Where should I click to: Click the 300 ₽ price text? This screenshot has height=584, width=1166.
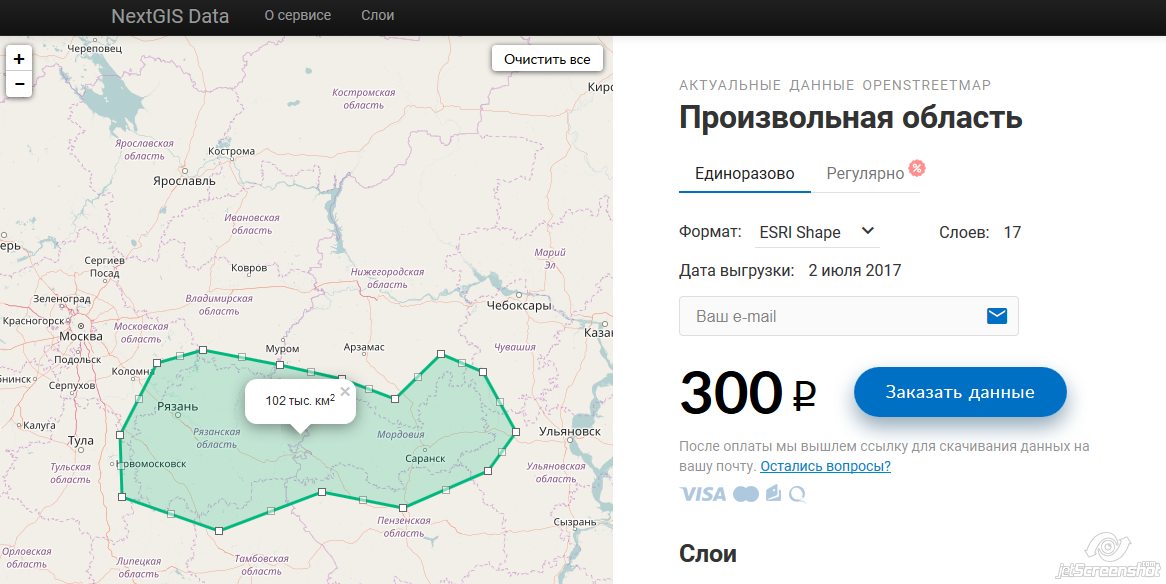pyautogui.click(x=748, y=393)
